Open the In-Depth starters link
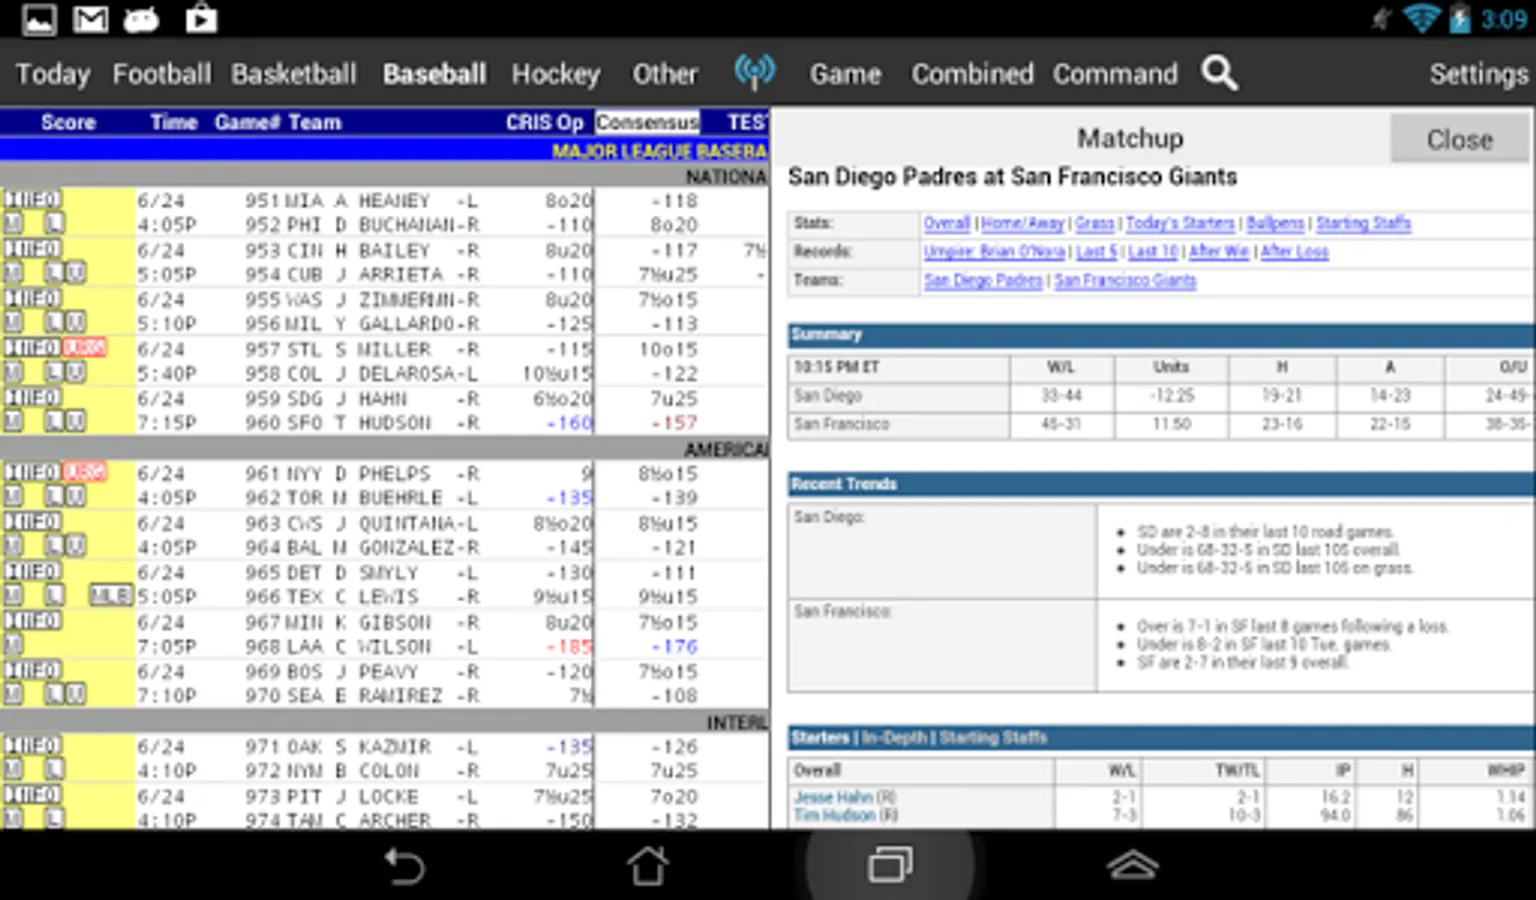The height and width of the screenshot is (900, 1536). click(x=895, y=738)
